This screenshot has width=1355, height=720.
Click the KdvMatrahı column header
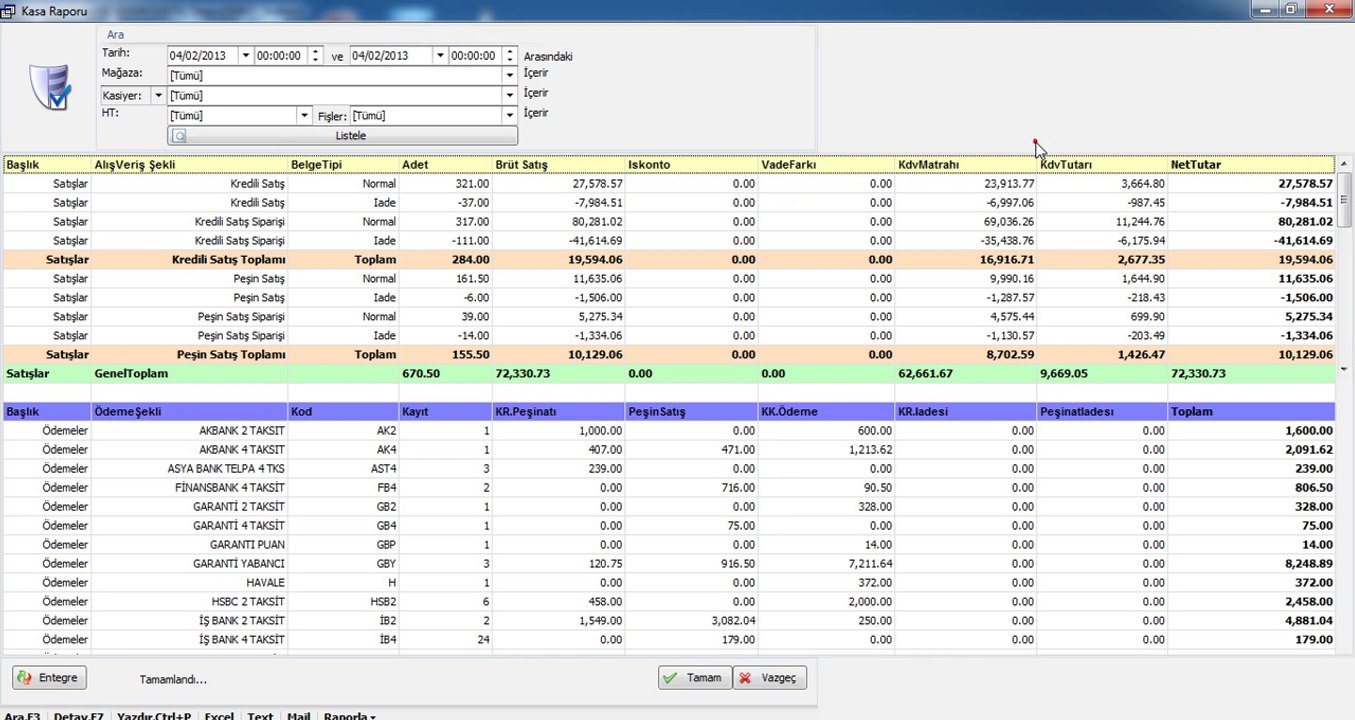[x=966, y=164]
